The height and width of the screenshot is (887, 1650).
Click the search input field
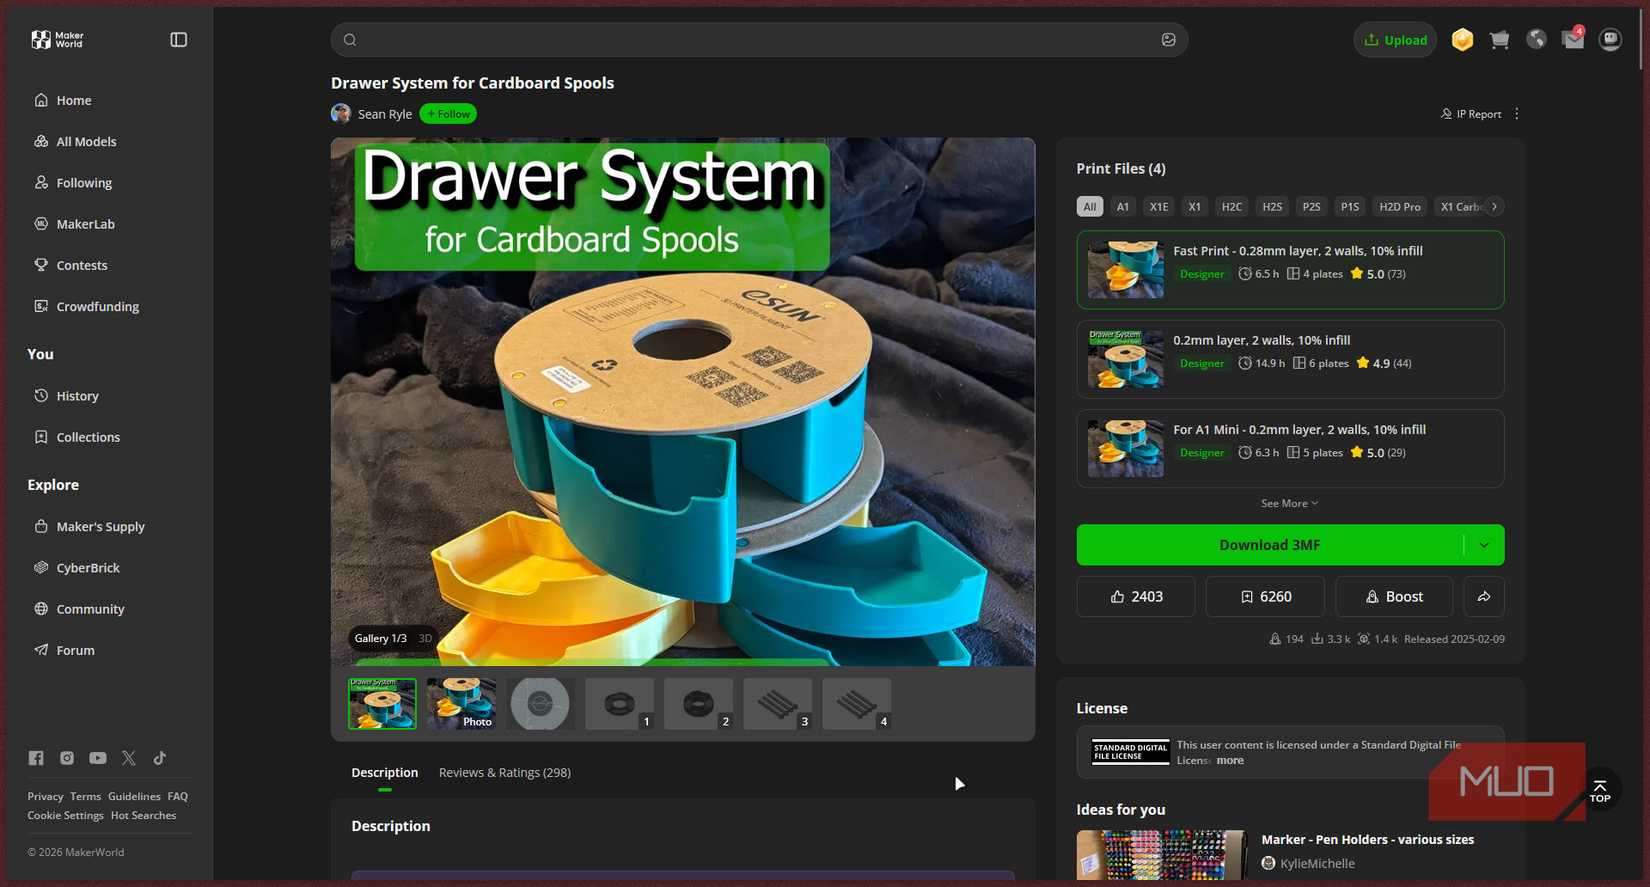(759, 40)
